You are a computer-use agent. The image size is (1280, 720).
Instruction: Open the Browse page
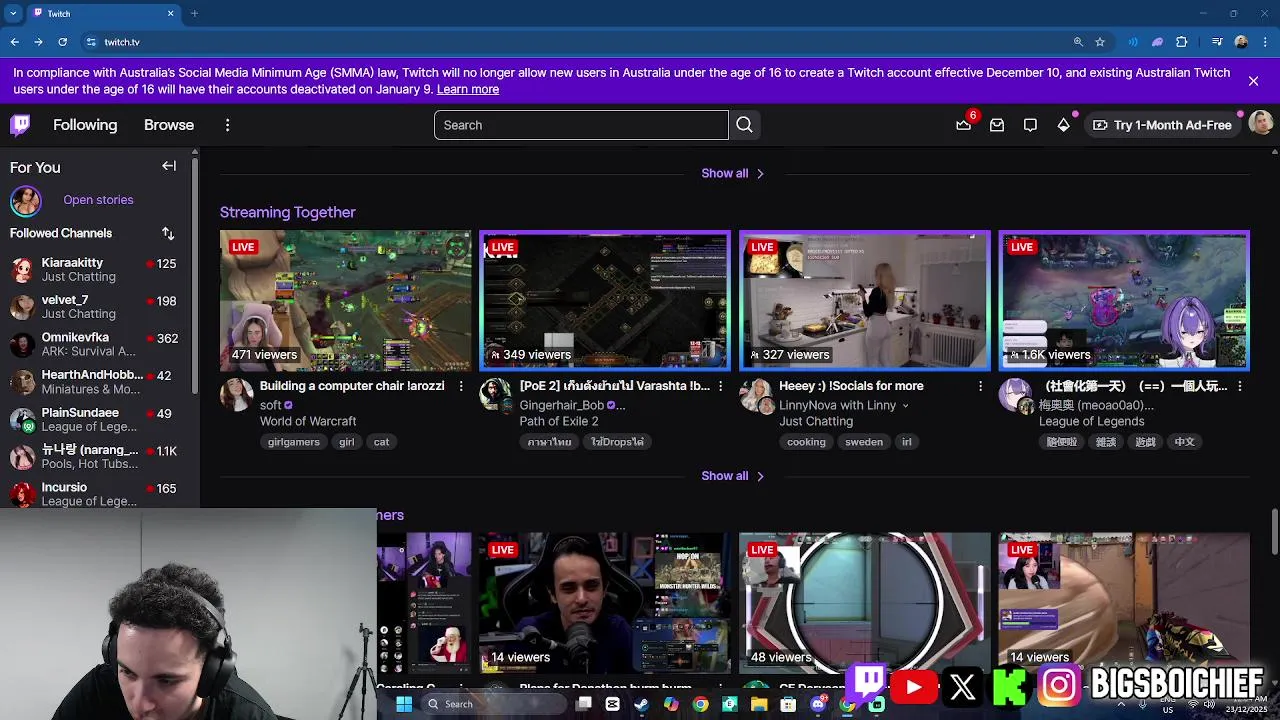tap(169, 125)
